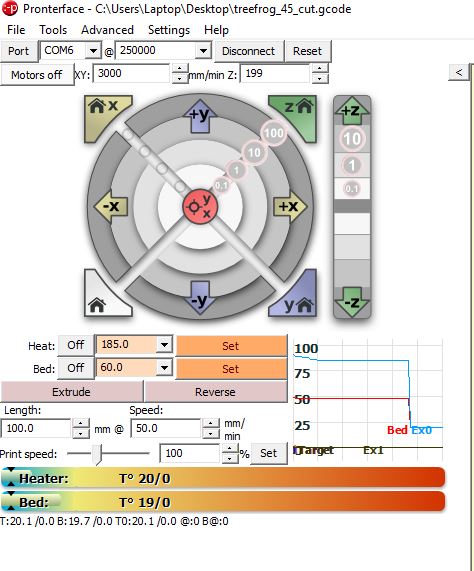Screen dimensions: 474x571
Task: Click the Print speed slider handle
Action: 97,454
